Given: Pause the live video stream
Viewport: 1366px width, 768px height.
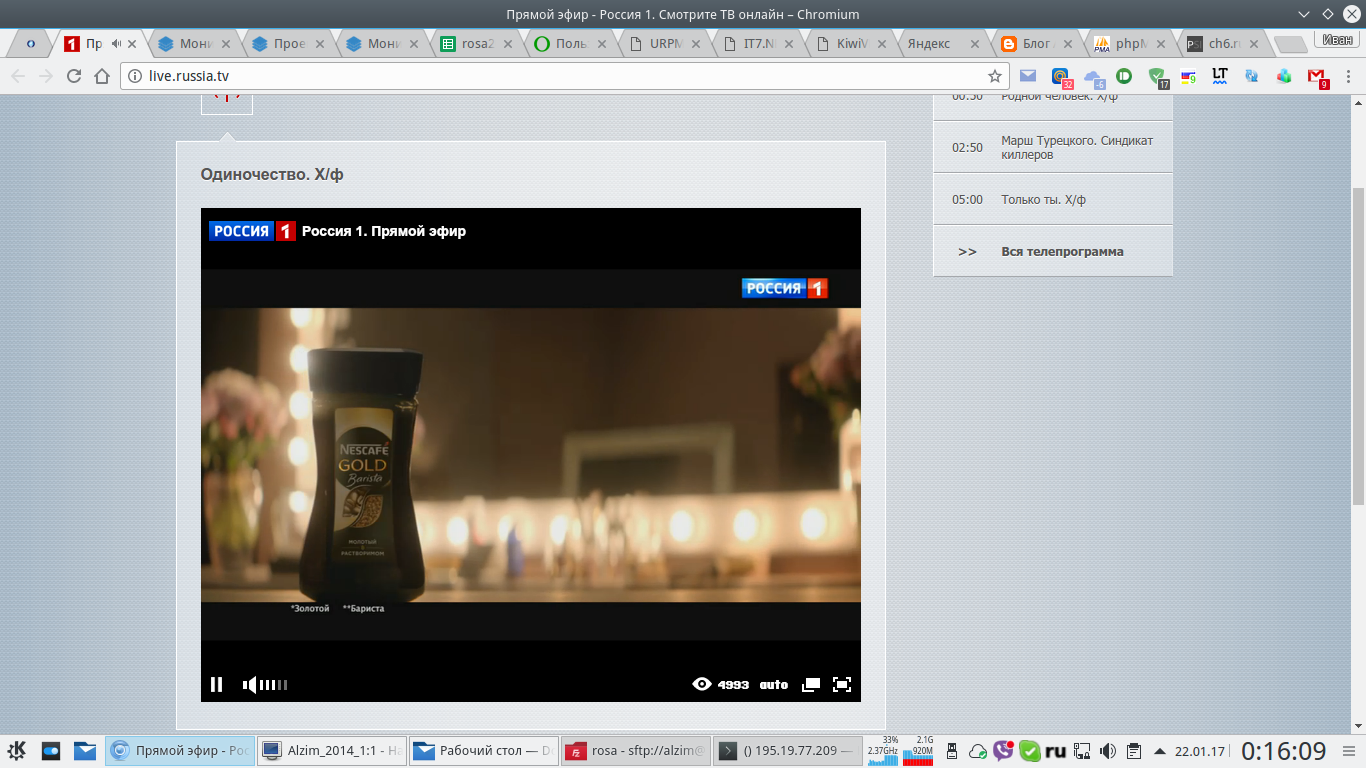Looking at the screenshot, I should pos(216,684).
